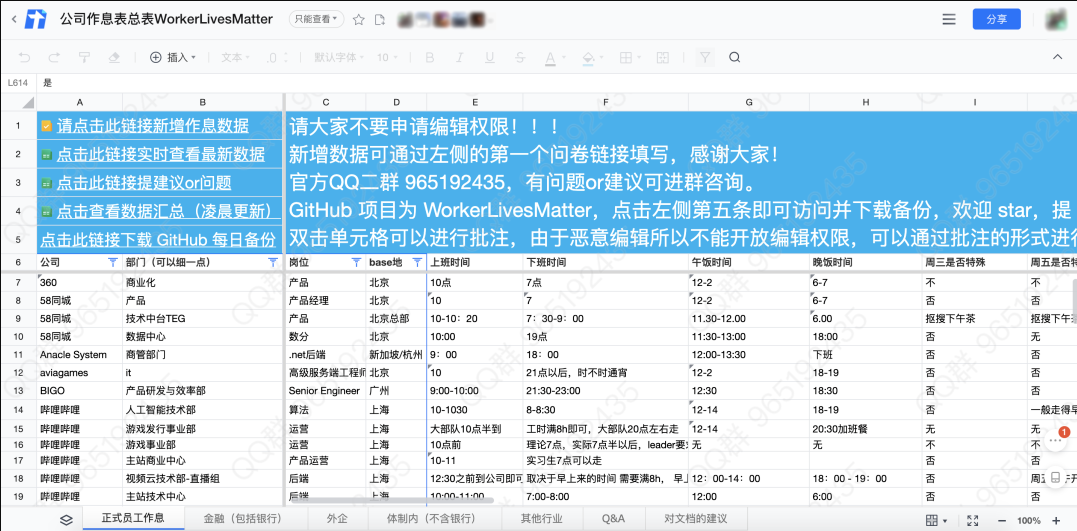Screen dimensions: 1077x531
Task: Open the filter on the 公司 column
Action: [x=113, y=262]
